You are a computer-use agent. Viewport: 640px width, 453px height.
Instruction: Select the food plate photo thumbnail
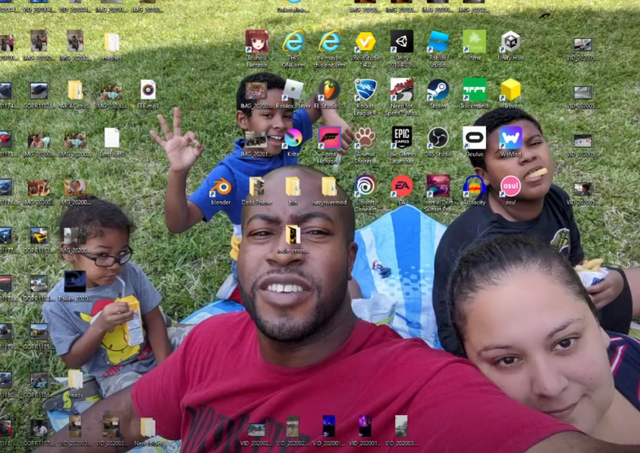[x=75, y=187]
